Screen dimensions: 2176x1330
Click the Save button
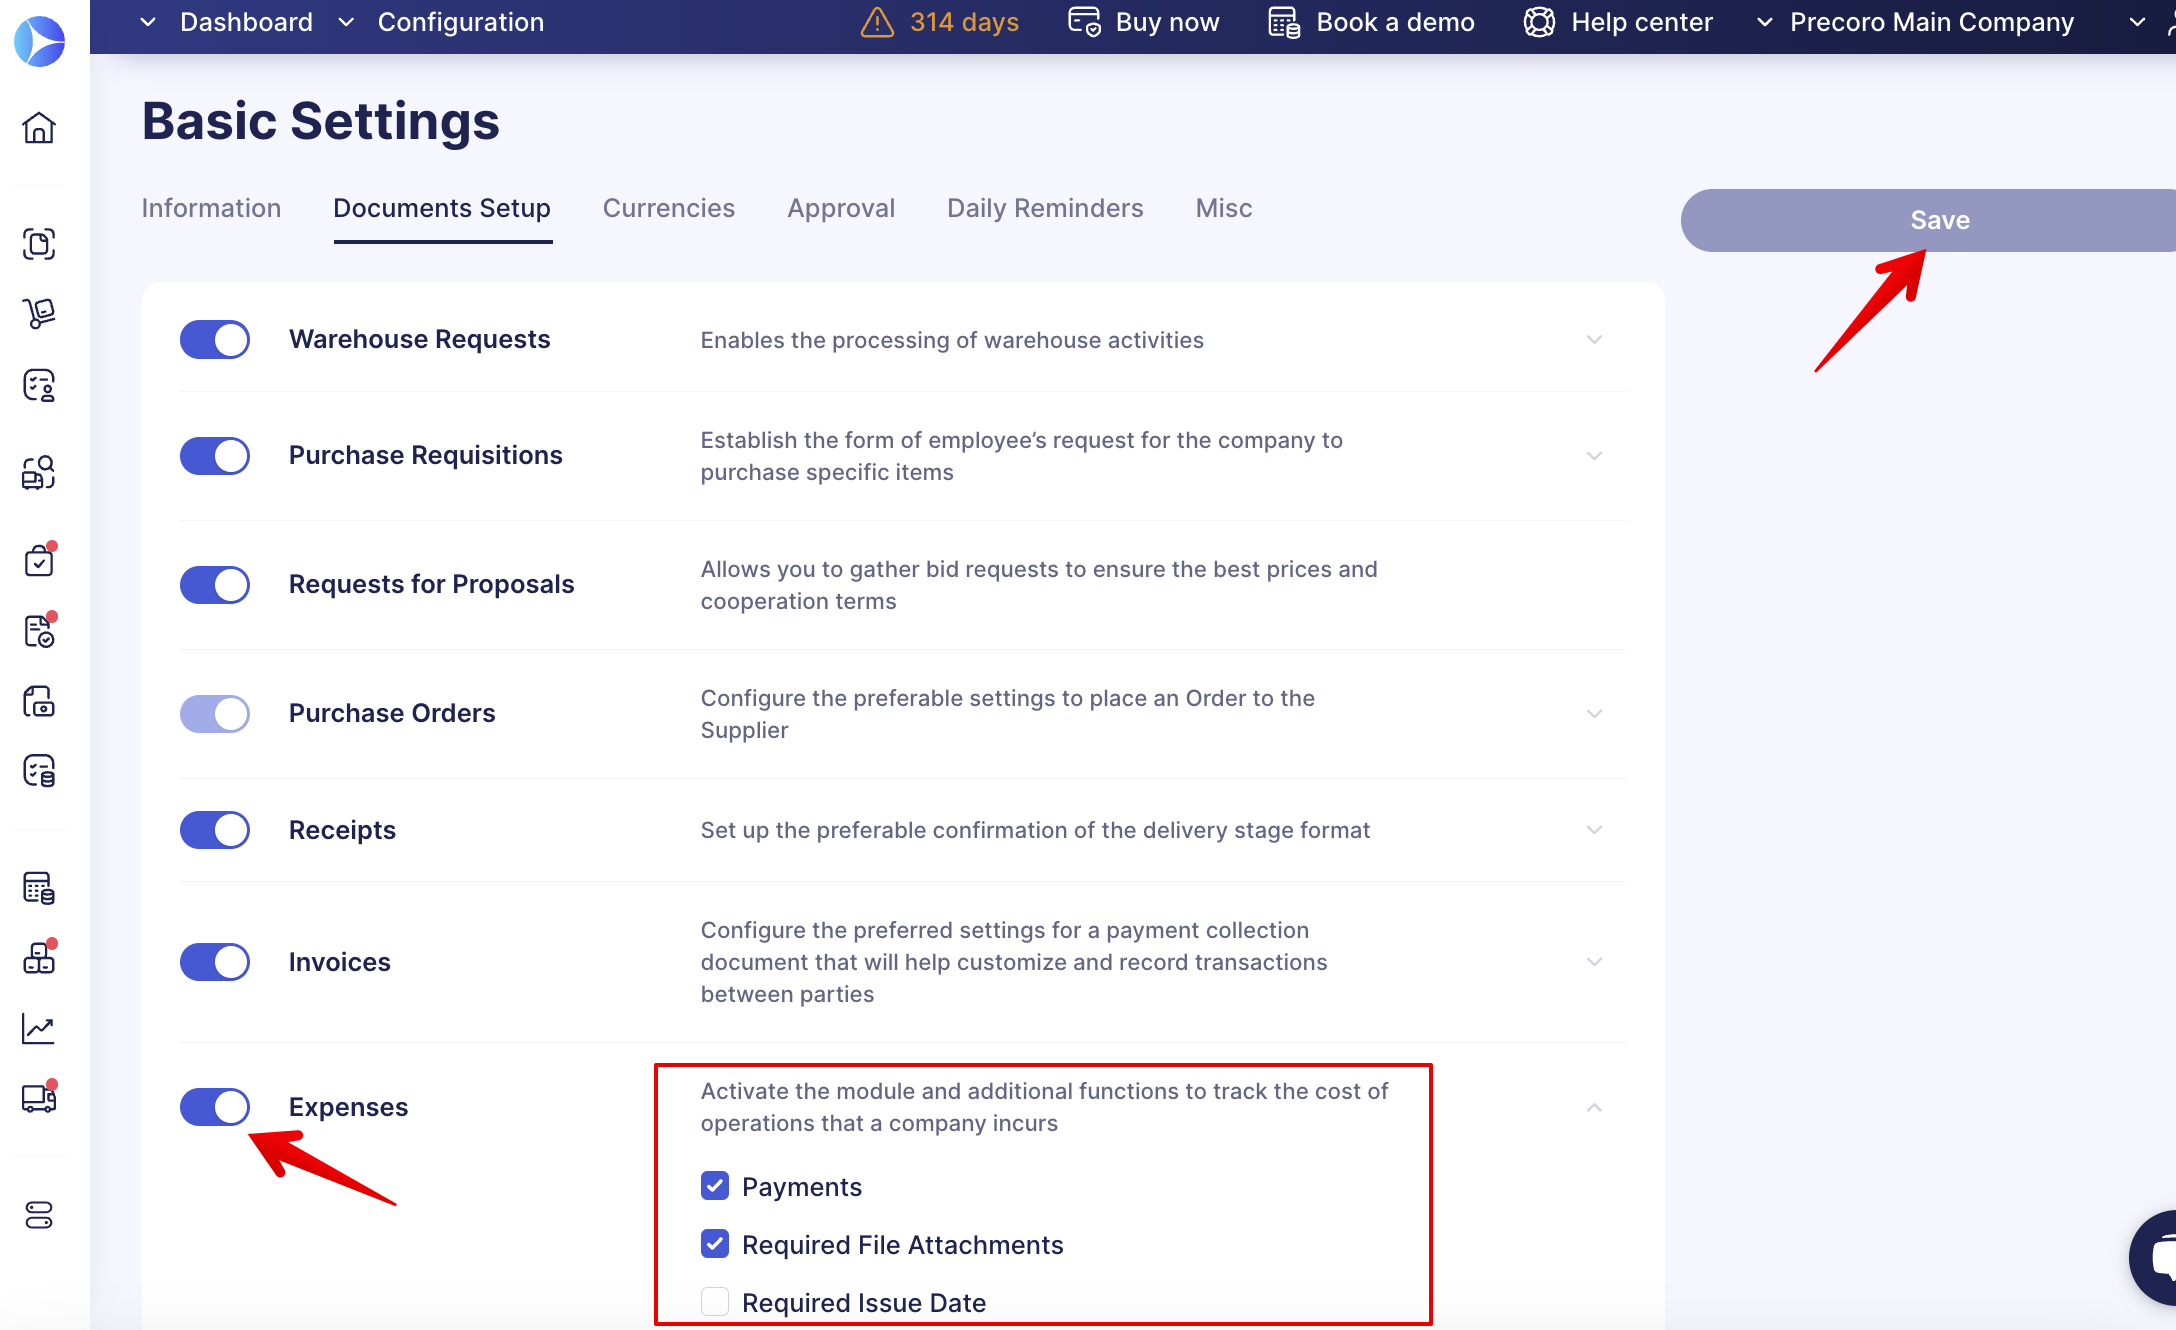(1928, 220)
